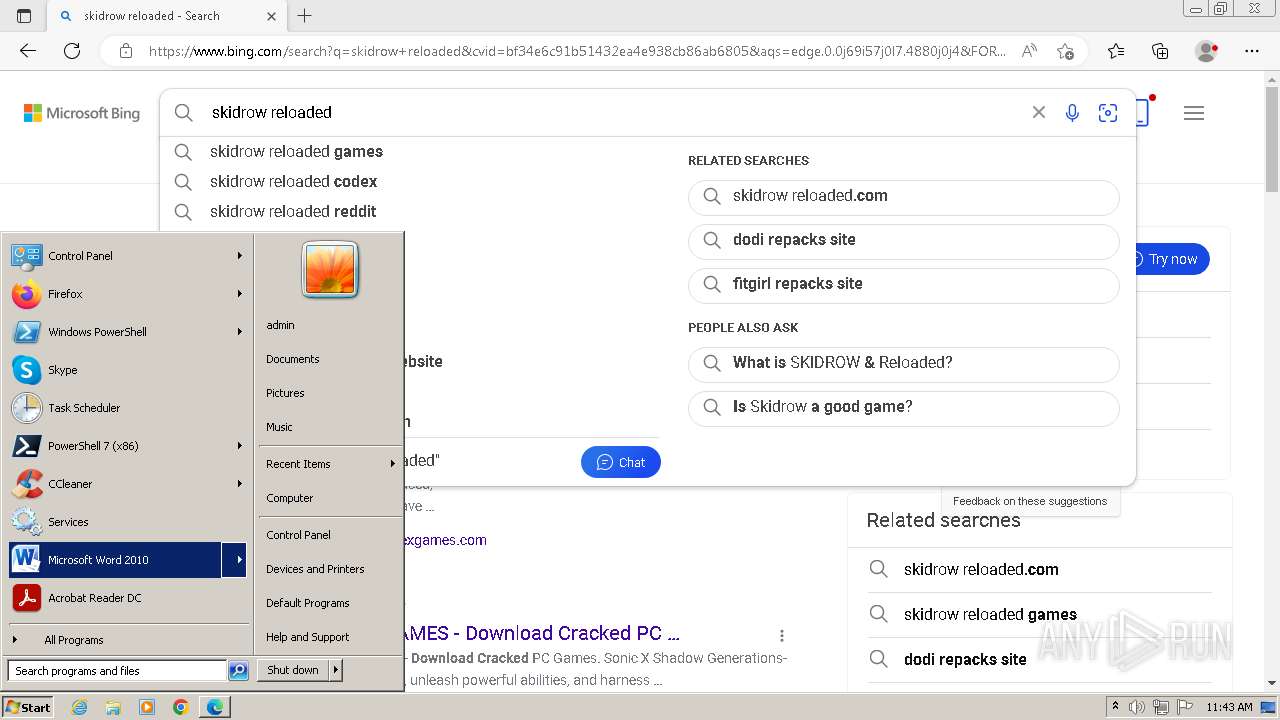Expand All Programs list
Viewport: 1280px width, 720px height.
128,640
